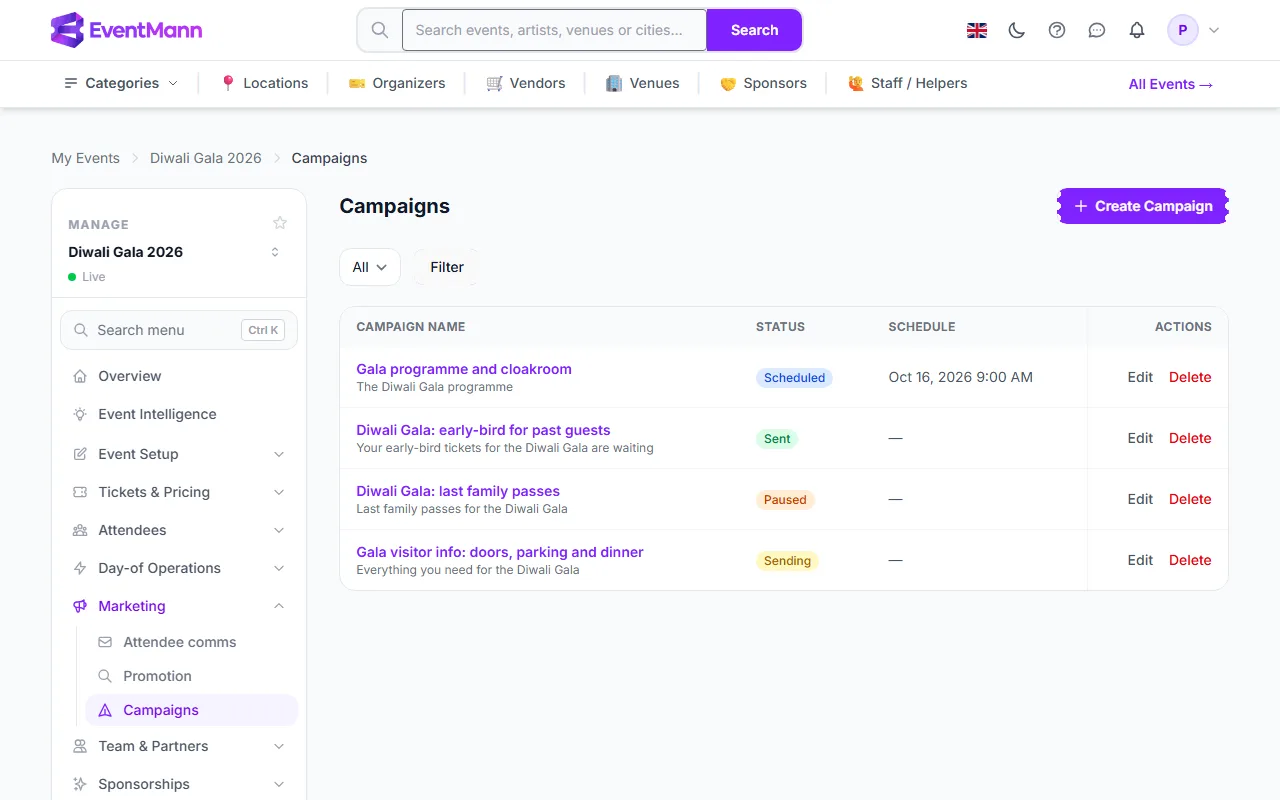Go to Vendors in the nav bar

(526, 83)
